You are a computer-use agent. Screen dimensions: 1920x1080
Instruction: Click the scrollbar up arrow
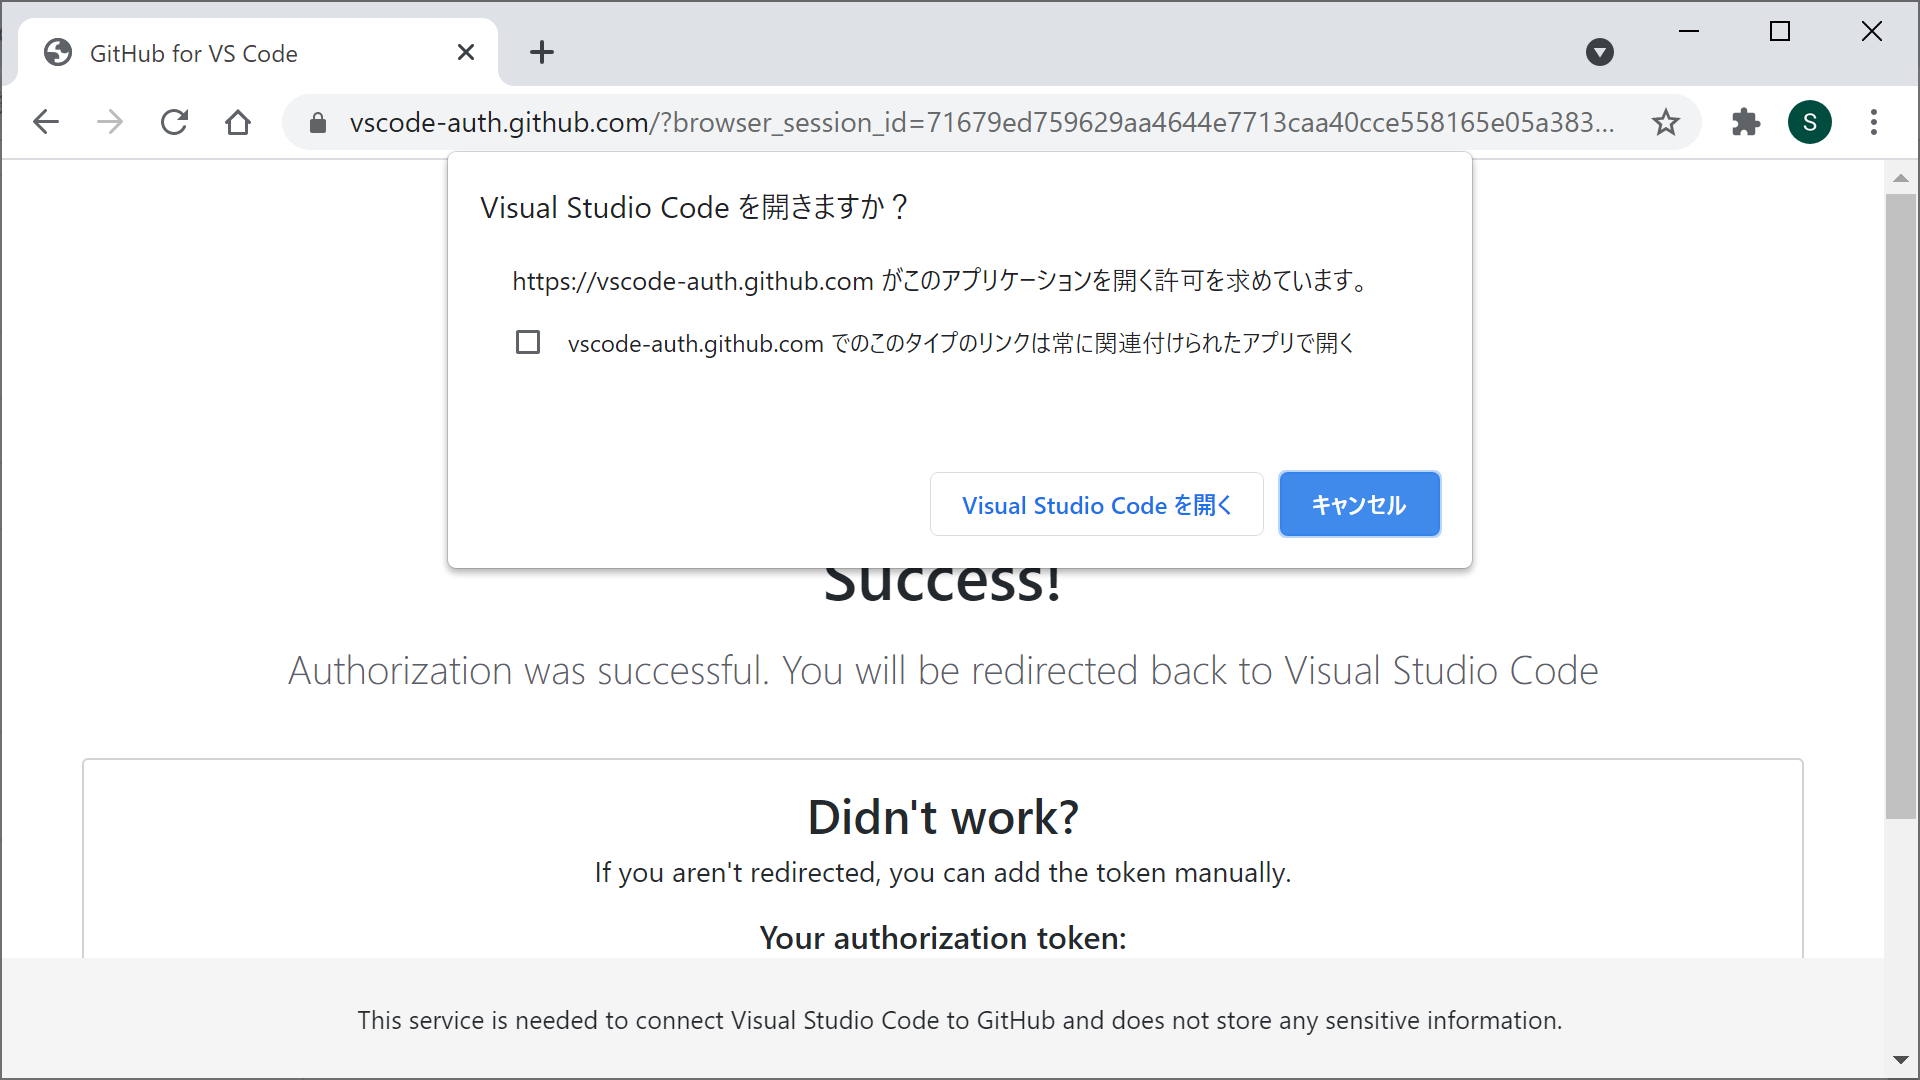pos(1901,178)
